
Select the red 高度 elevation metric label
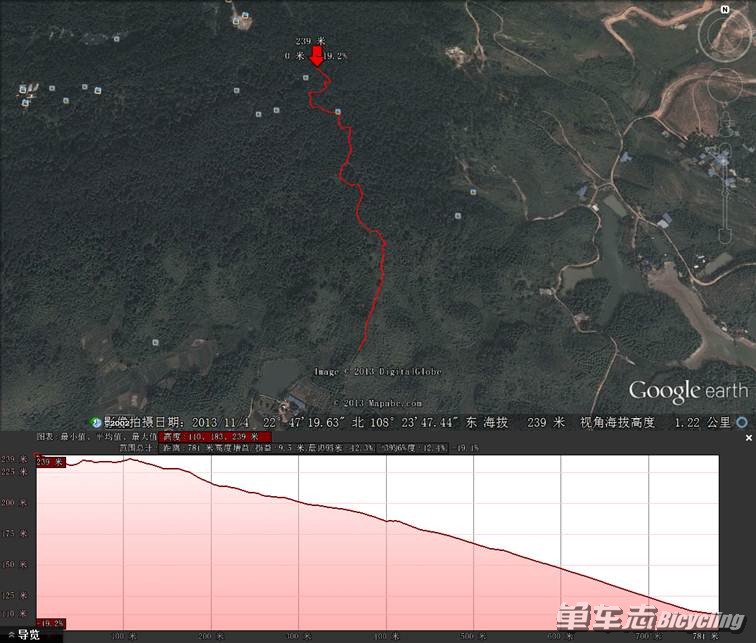pos(215,437)
